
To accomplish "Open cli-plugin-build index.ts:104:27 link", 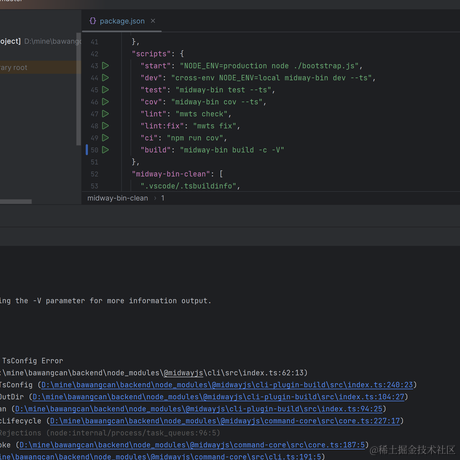I will click(218, 397).
